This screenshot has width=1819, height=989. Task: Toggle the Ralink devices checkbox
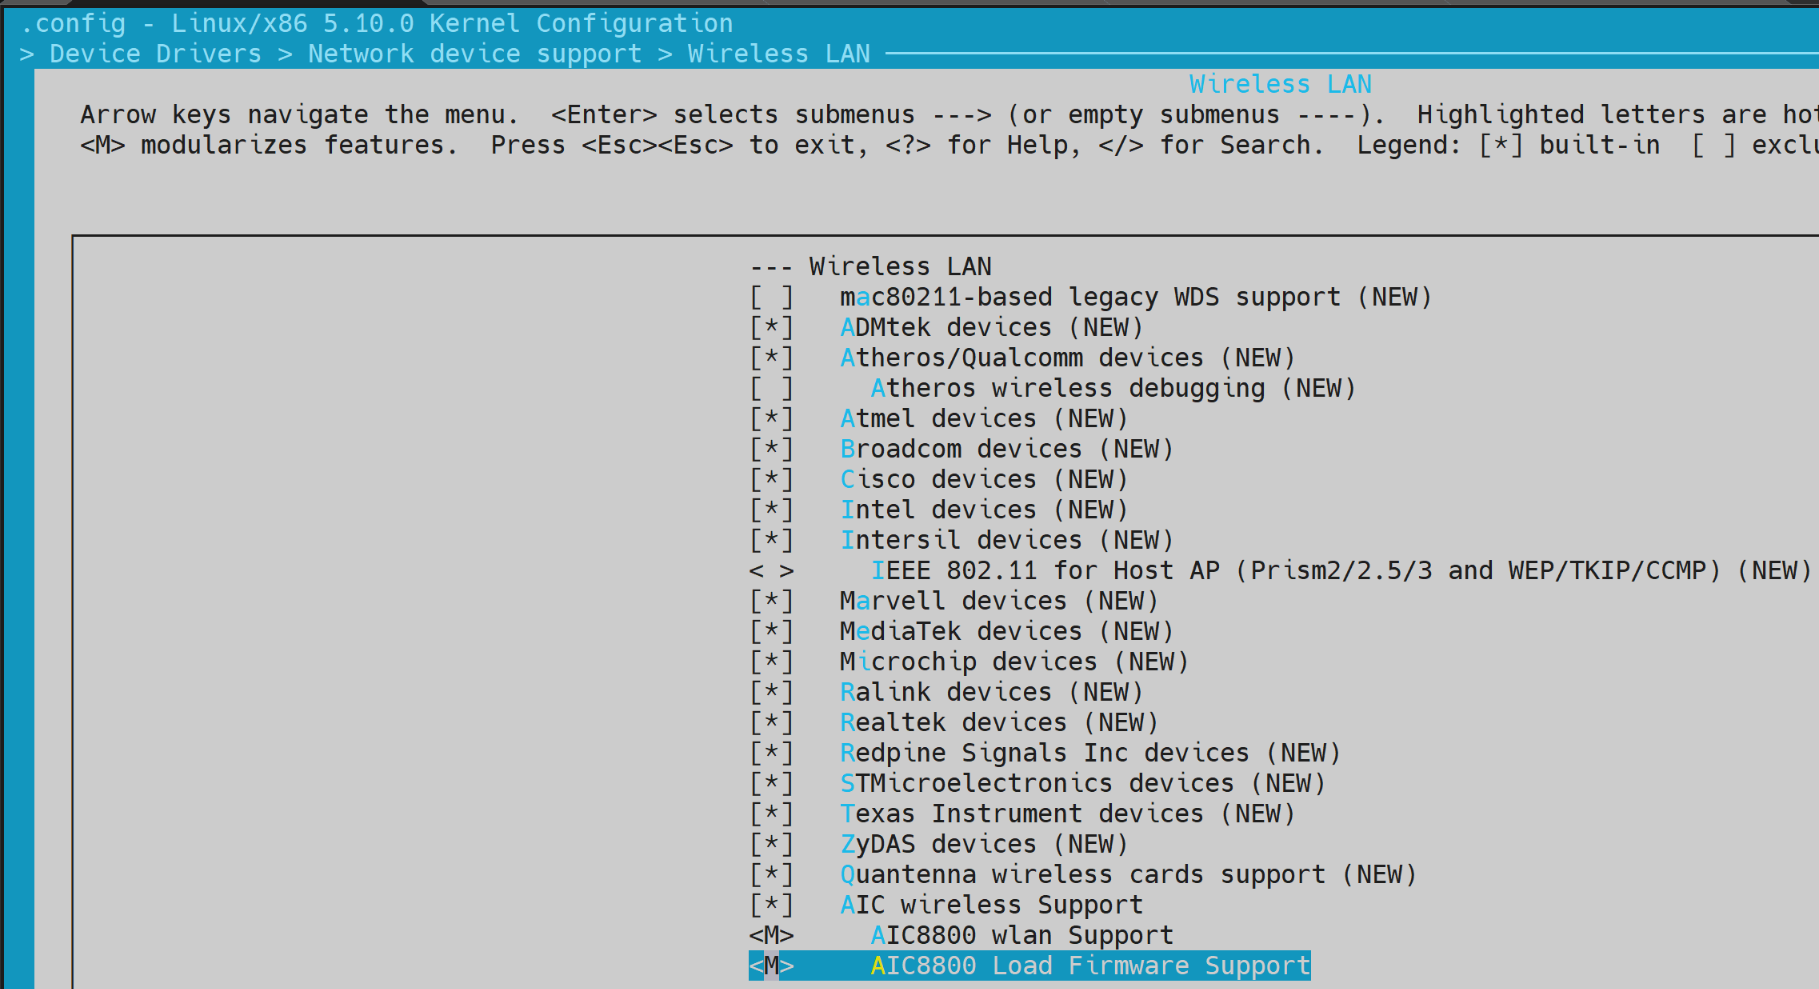point(771,692)
